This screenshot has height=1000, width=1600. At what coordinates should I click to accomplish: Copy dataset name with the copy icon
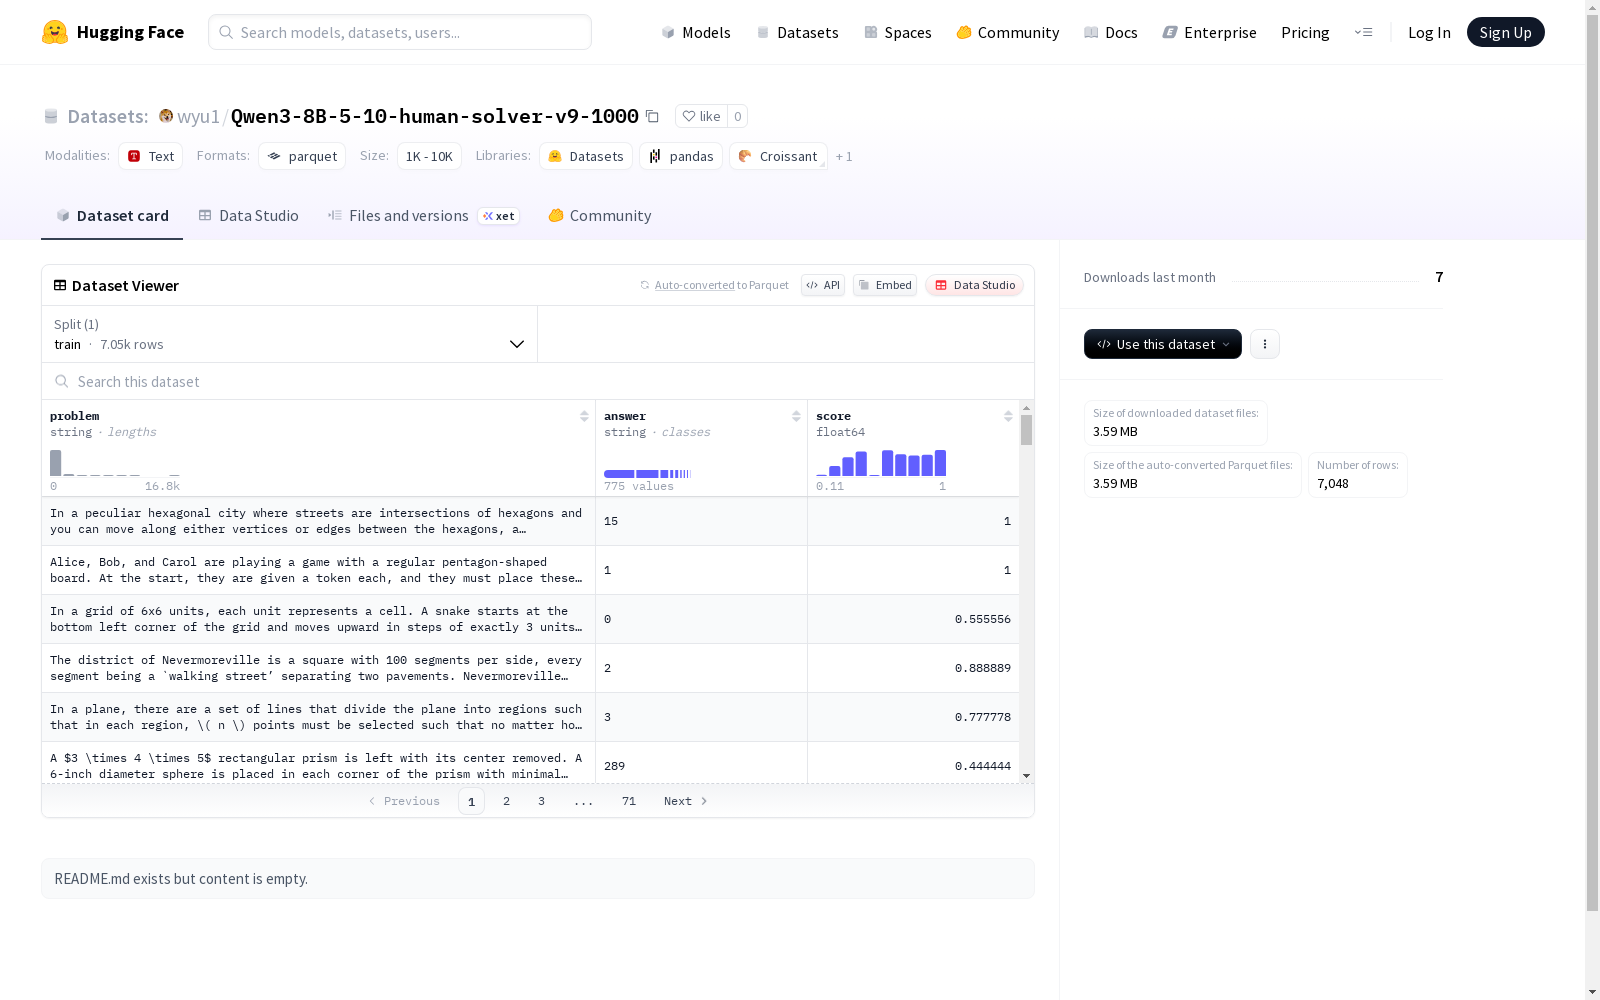coord(652,117)
